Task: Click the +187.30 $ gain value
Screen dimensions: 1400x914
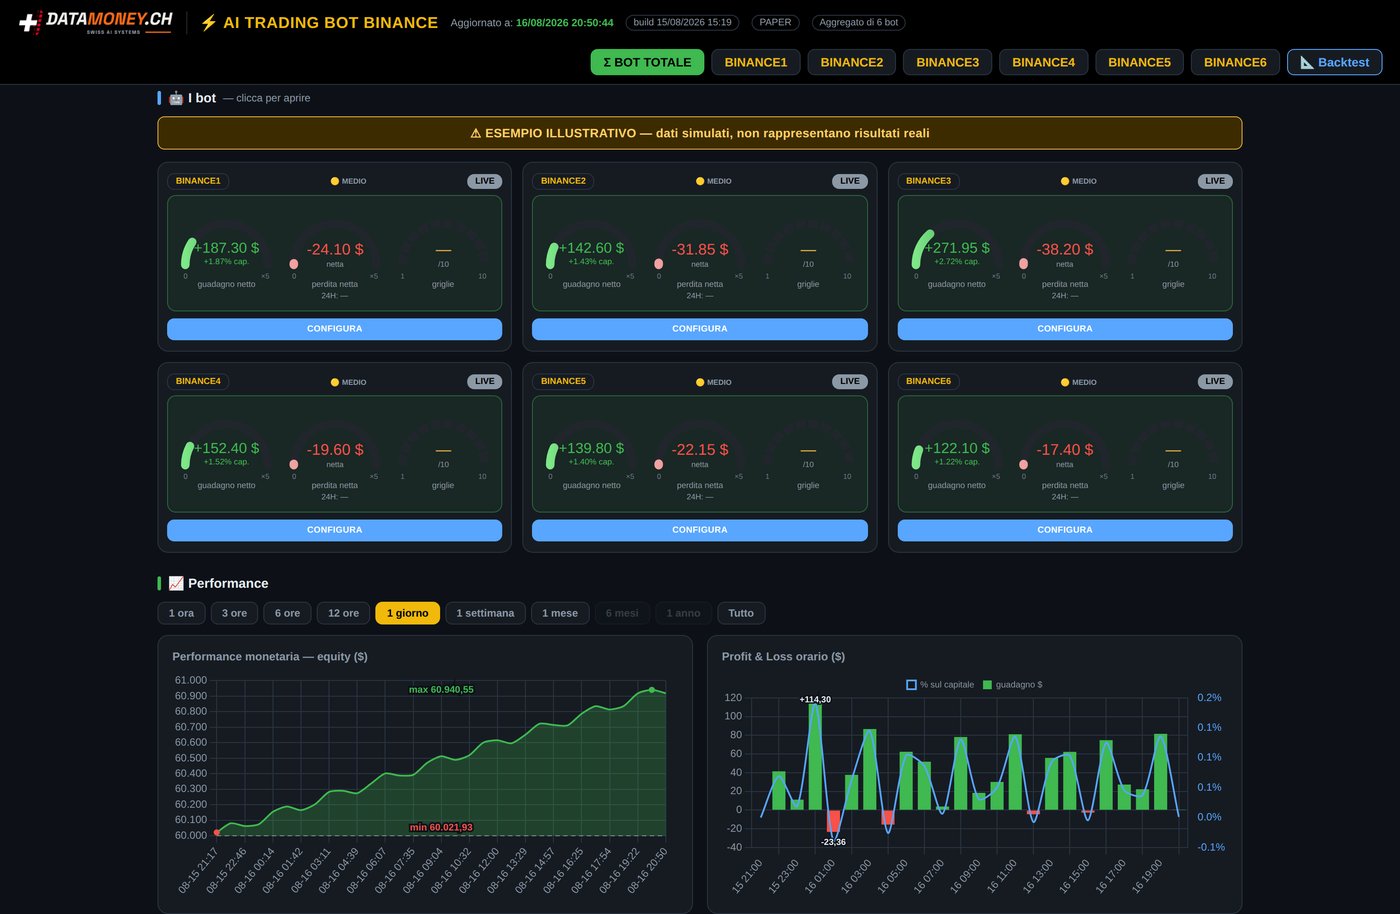Action: pyautogui.click(x=227, y=248)
